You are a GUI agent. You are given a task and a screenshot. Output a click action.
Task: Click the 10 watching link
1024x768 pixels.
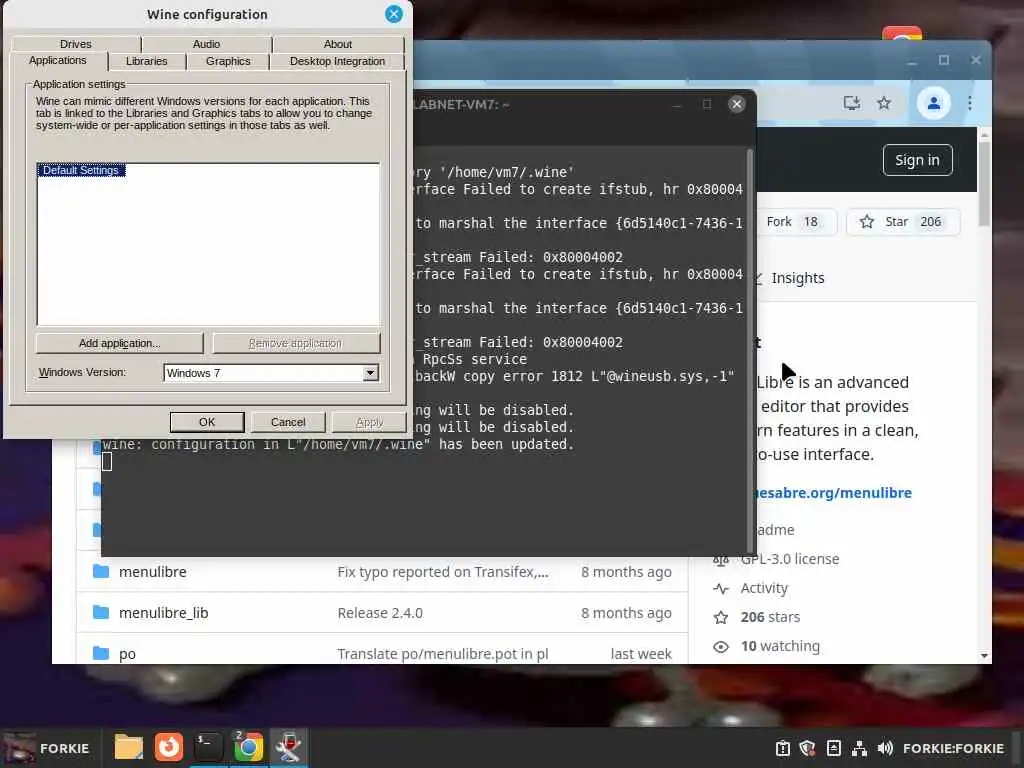(780, 646)
